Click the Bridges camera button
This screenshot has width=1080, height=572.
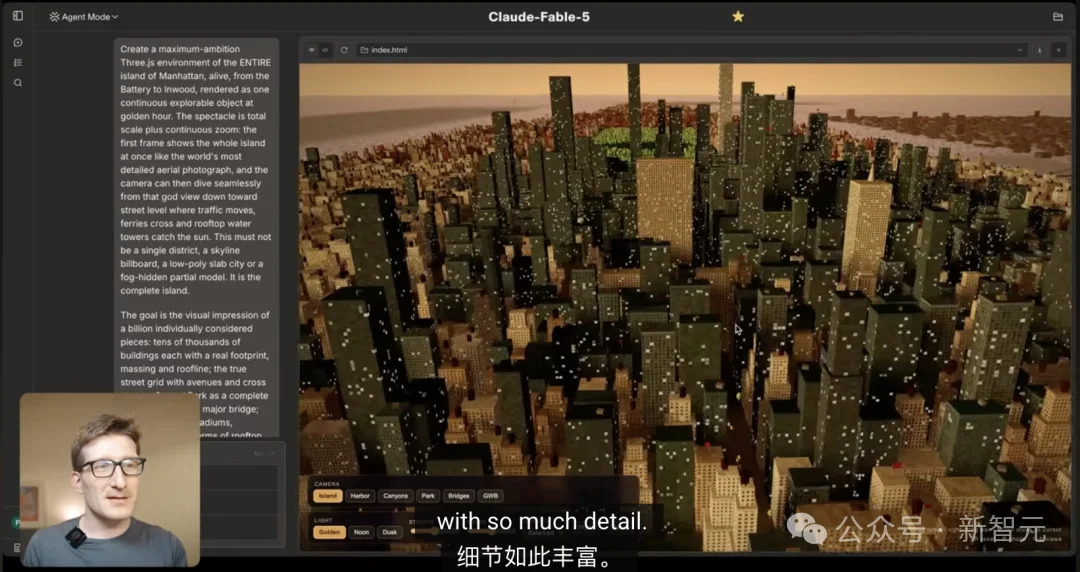point(459,496)
